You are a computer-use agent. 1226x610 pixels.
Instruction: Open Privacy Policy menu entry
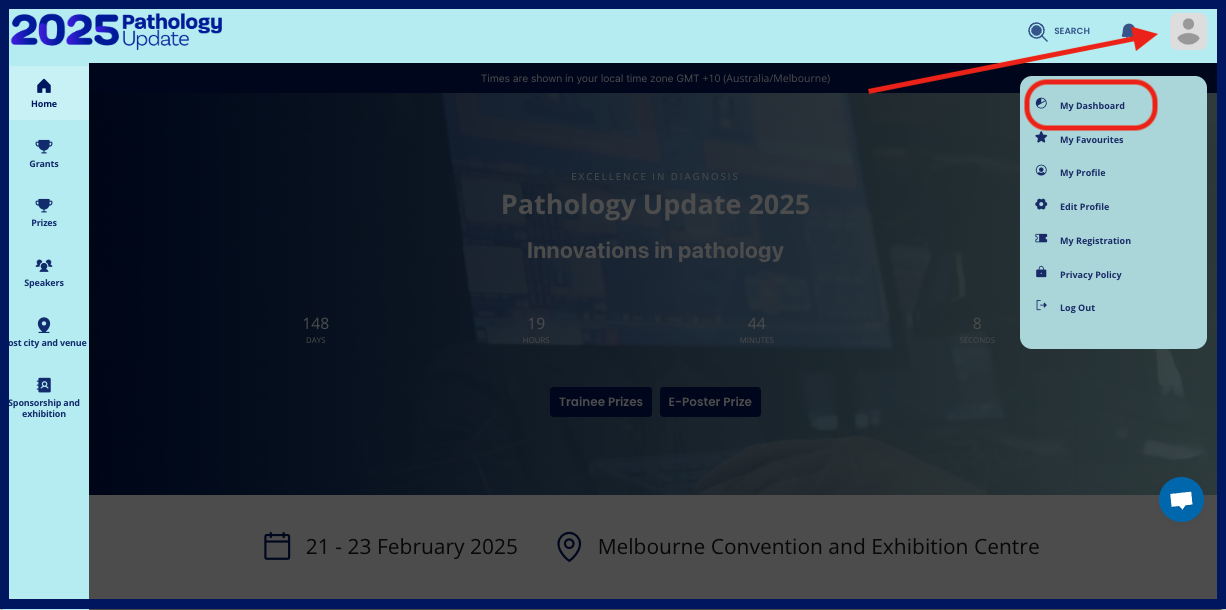[1091, 275]
